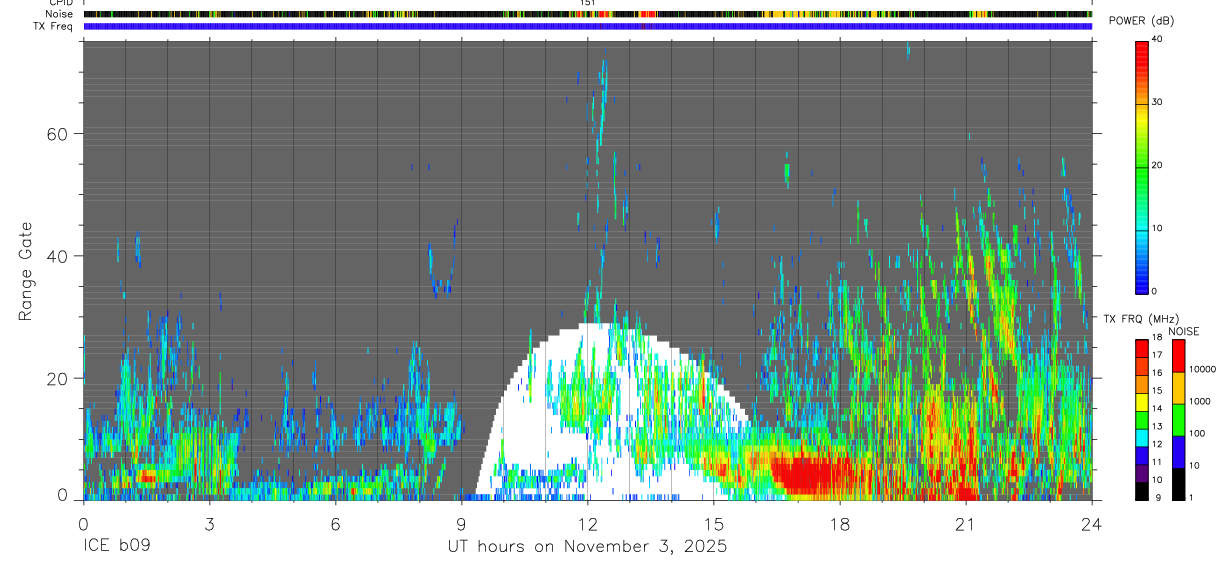Click the POWER (dB) color bar
Screen dimensions: 1228x567
pos(1142,165)
